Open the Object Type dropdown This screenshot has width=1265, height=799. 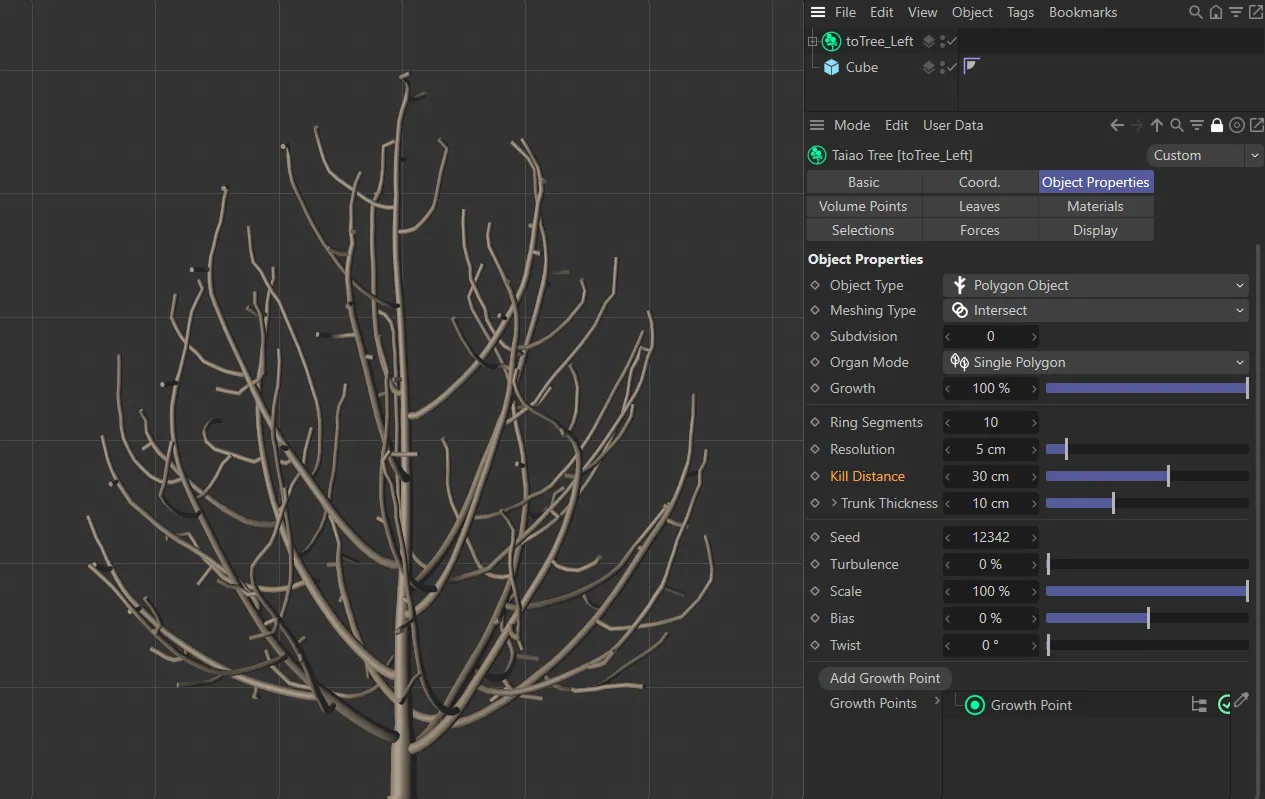tap(1096, 285)
